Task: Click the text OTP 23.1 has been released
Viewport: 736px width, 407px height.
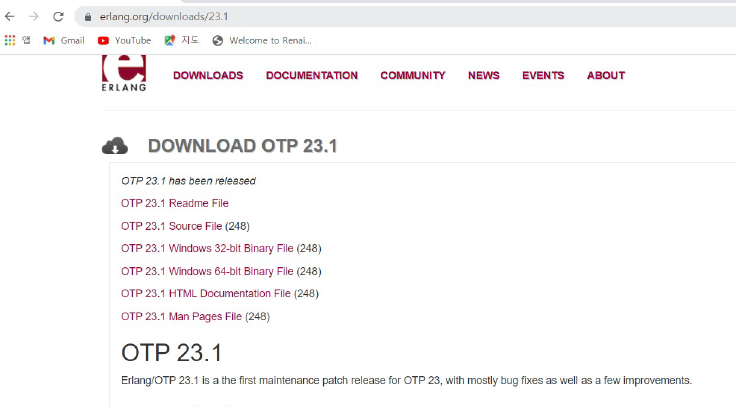Action: tap(188, 181)
